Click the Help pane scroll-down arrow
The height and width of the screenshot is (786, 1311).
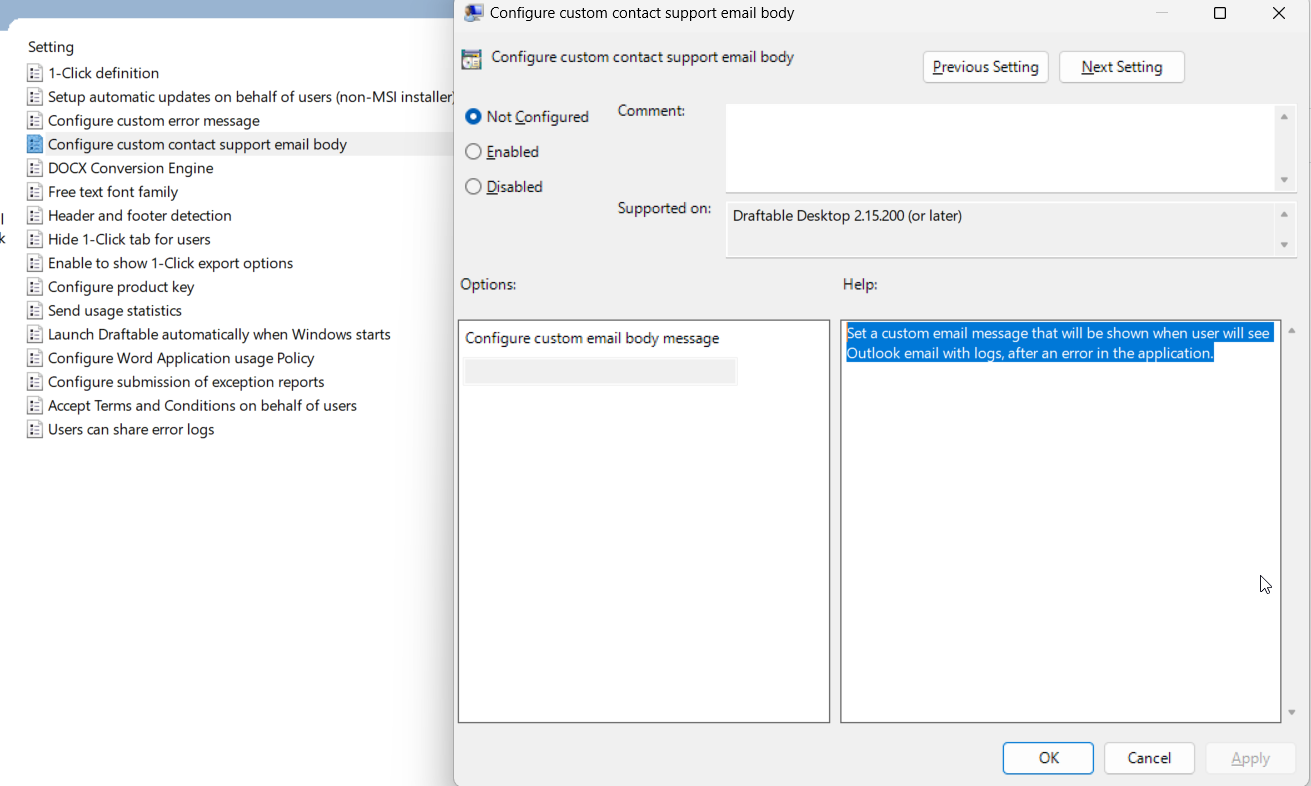pyautogui.click(x=1291, y=713)
